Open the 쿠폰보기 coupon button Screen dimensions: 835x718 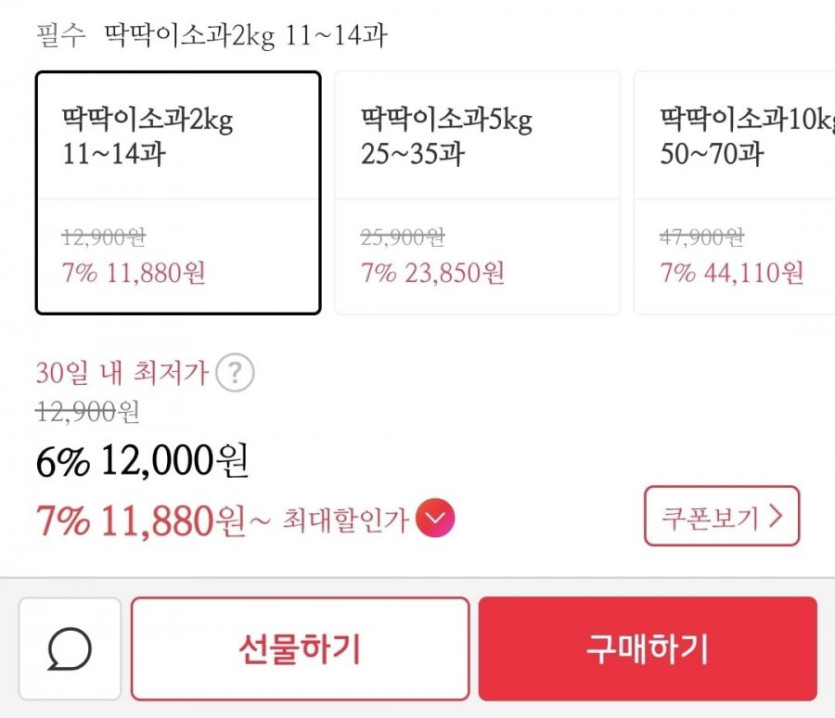(x=721, y=516)
